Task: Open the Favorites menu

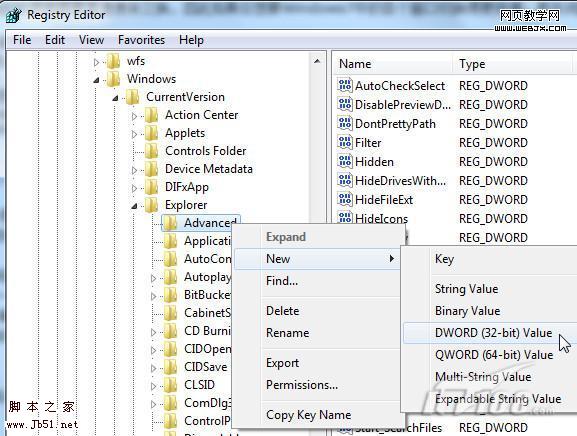Action: (x=141, y=39)
